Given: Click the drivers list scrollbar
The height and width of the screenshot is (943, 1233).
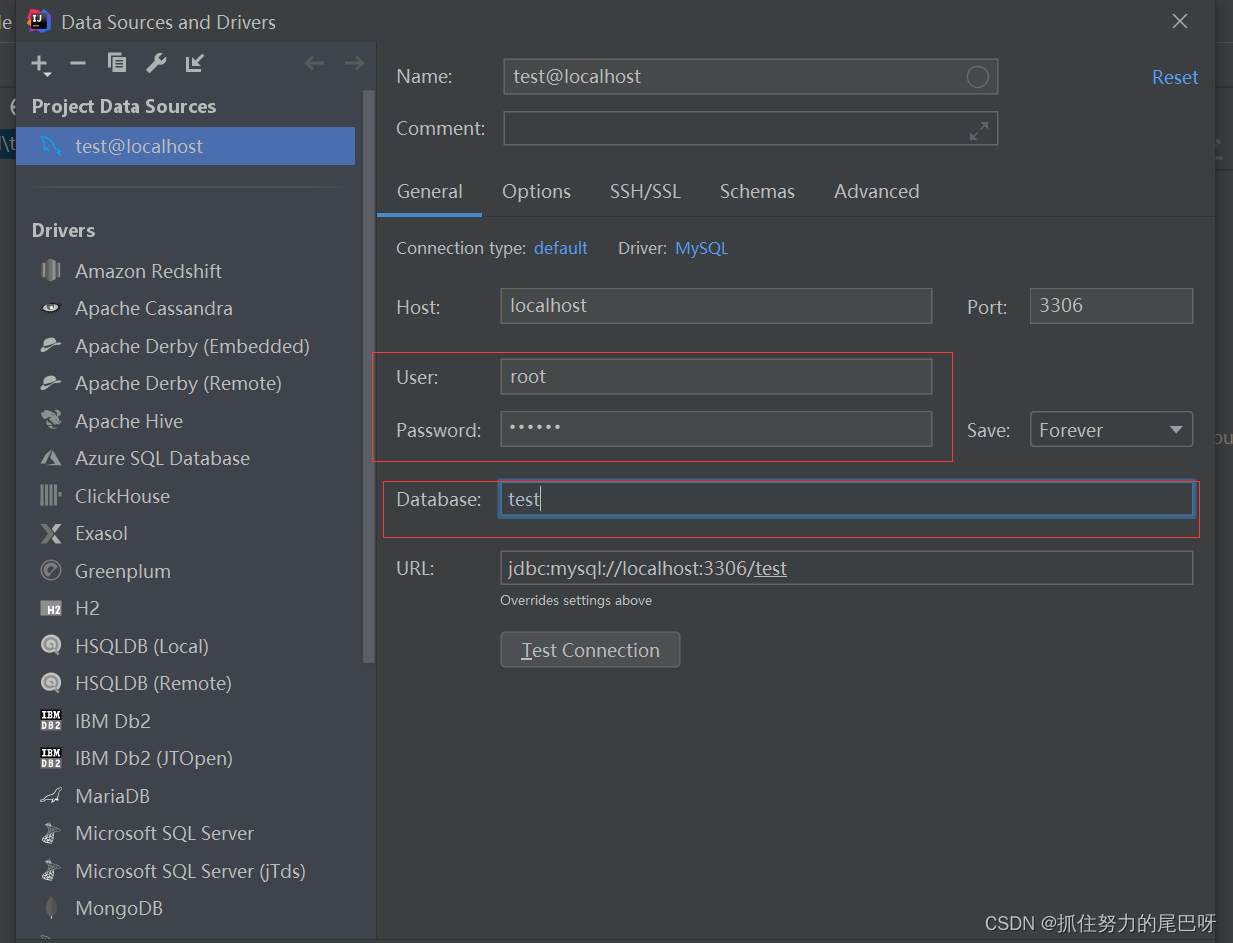Looking at the screenshot, I should (x=368, y=376).
